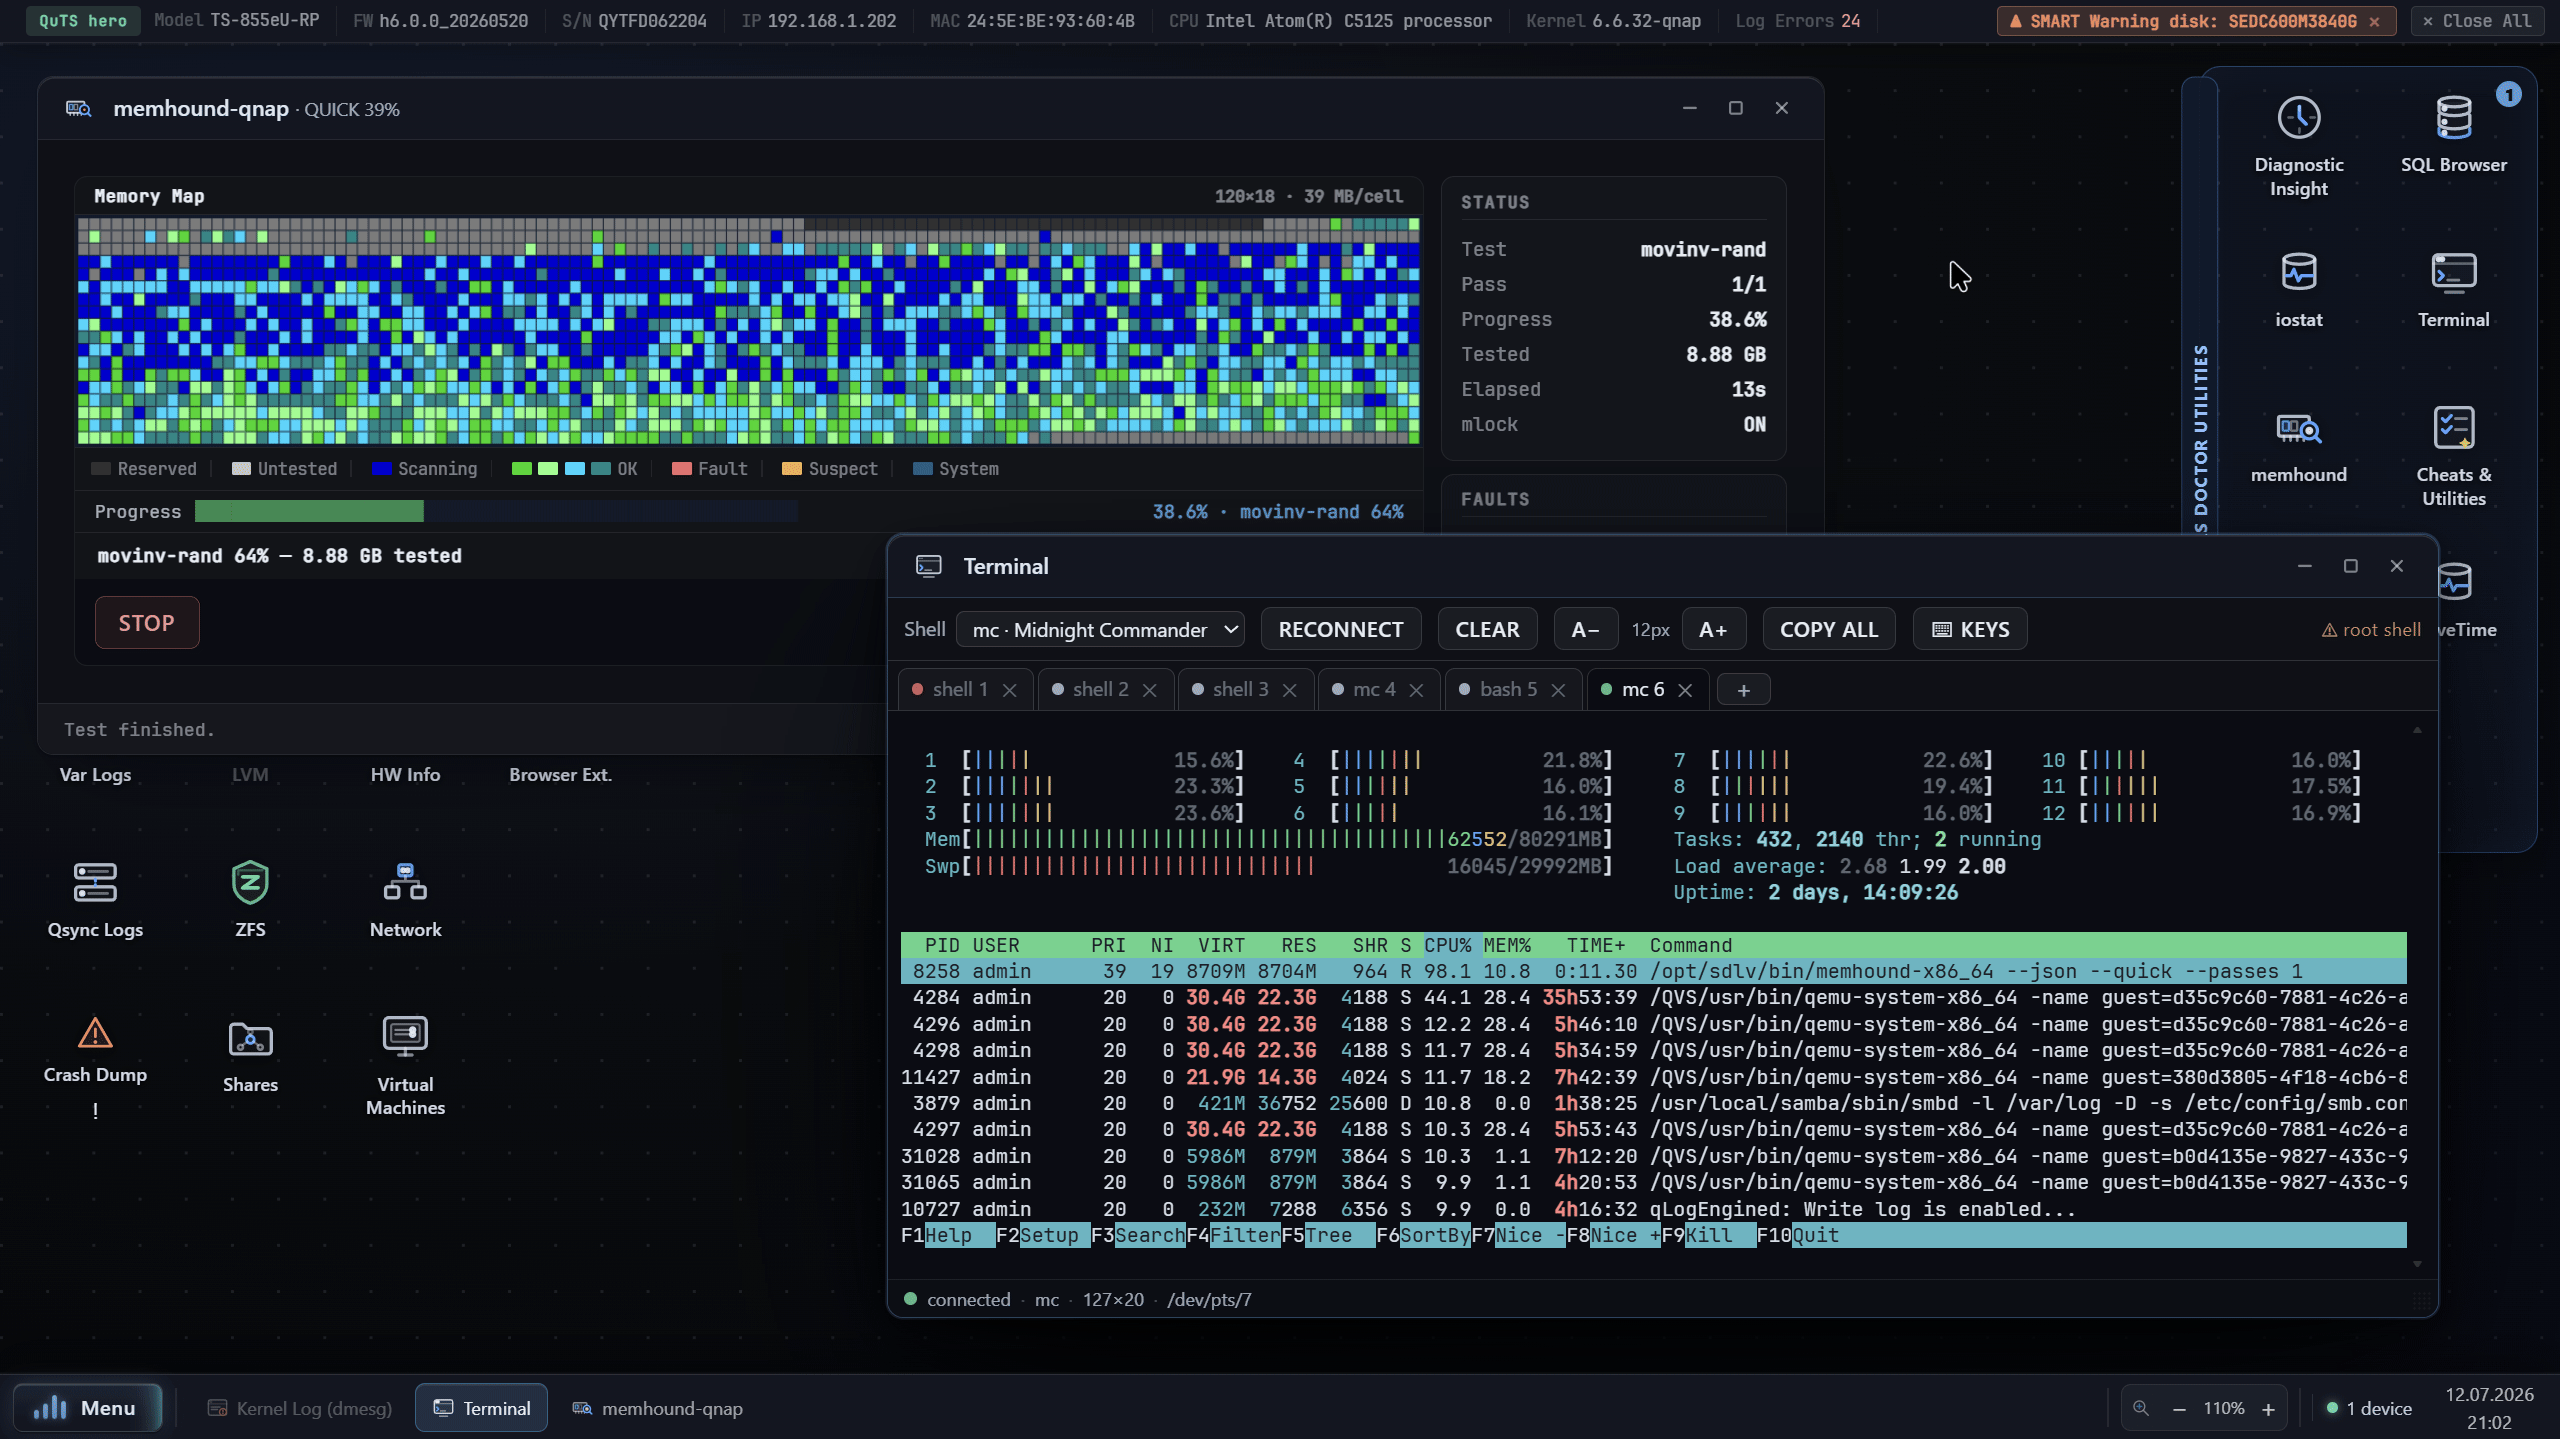Increase desktop zoom with the plus button

(x=2268, y=1408)
